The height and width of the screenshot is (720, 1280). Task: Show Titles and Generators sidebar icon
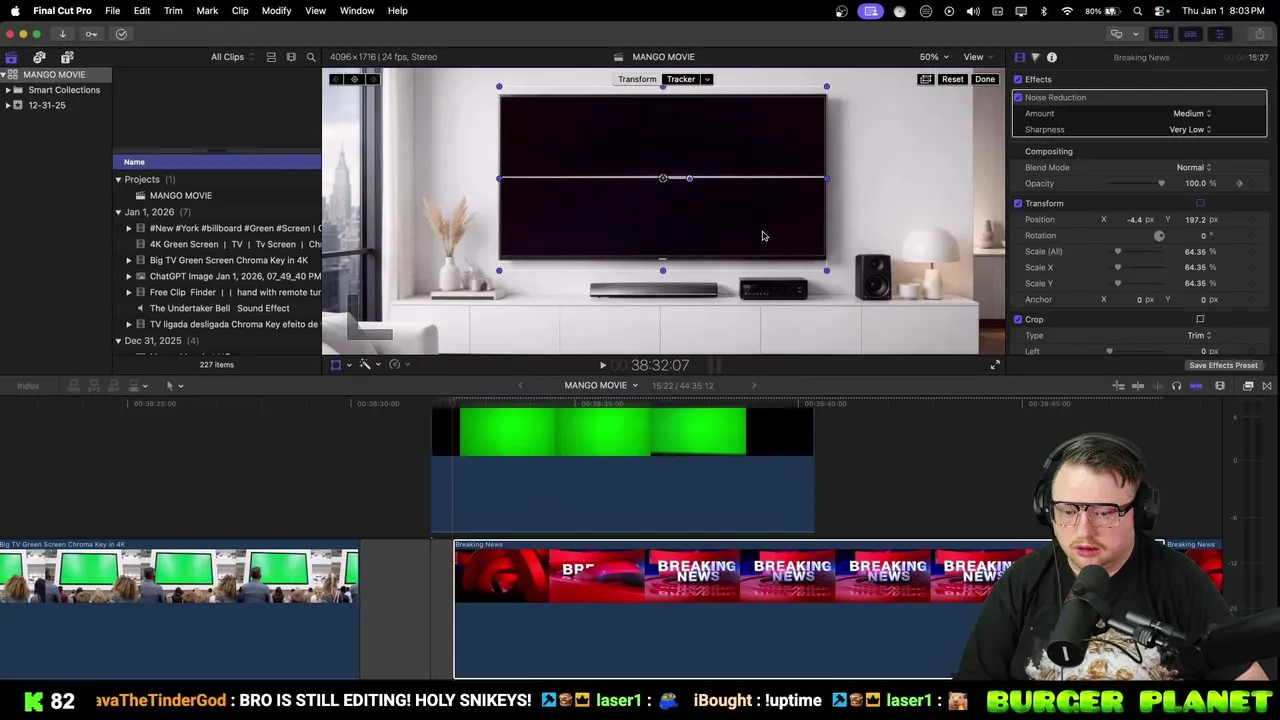67,57
